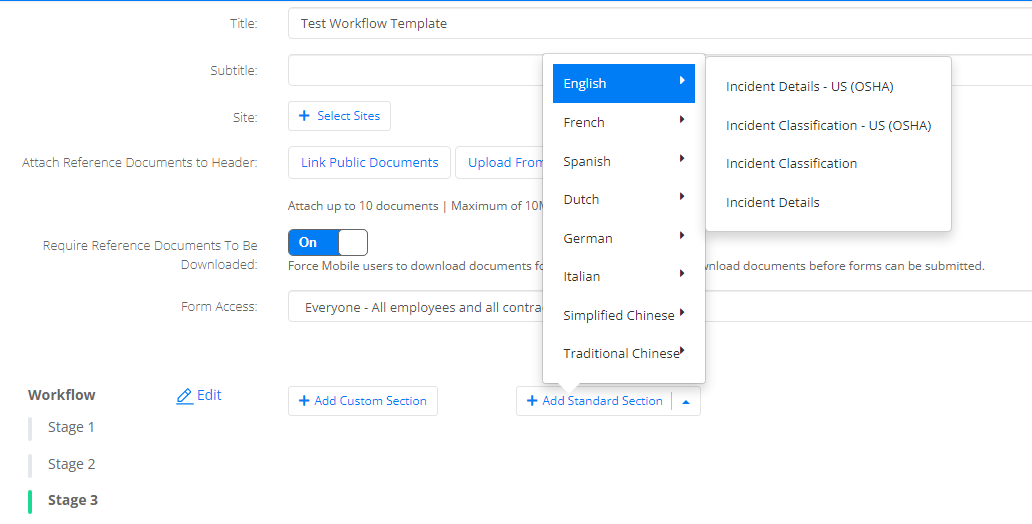Click the Title input field
The width and height of the screenshot is (1032, 524).
tap(659, 24)
